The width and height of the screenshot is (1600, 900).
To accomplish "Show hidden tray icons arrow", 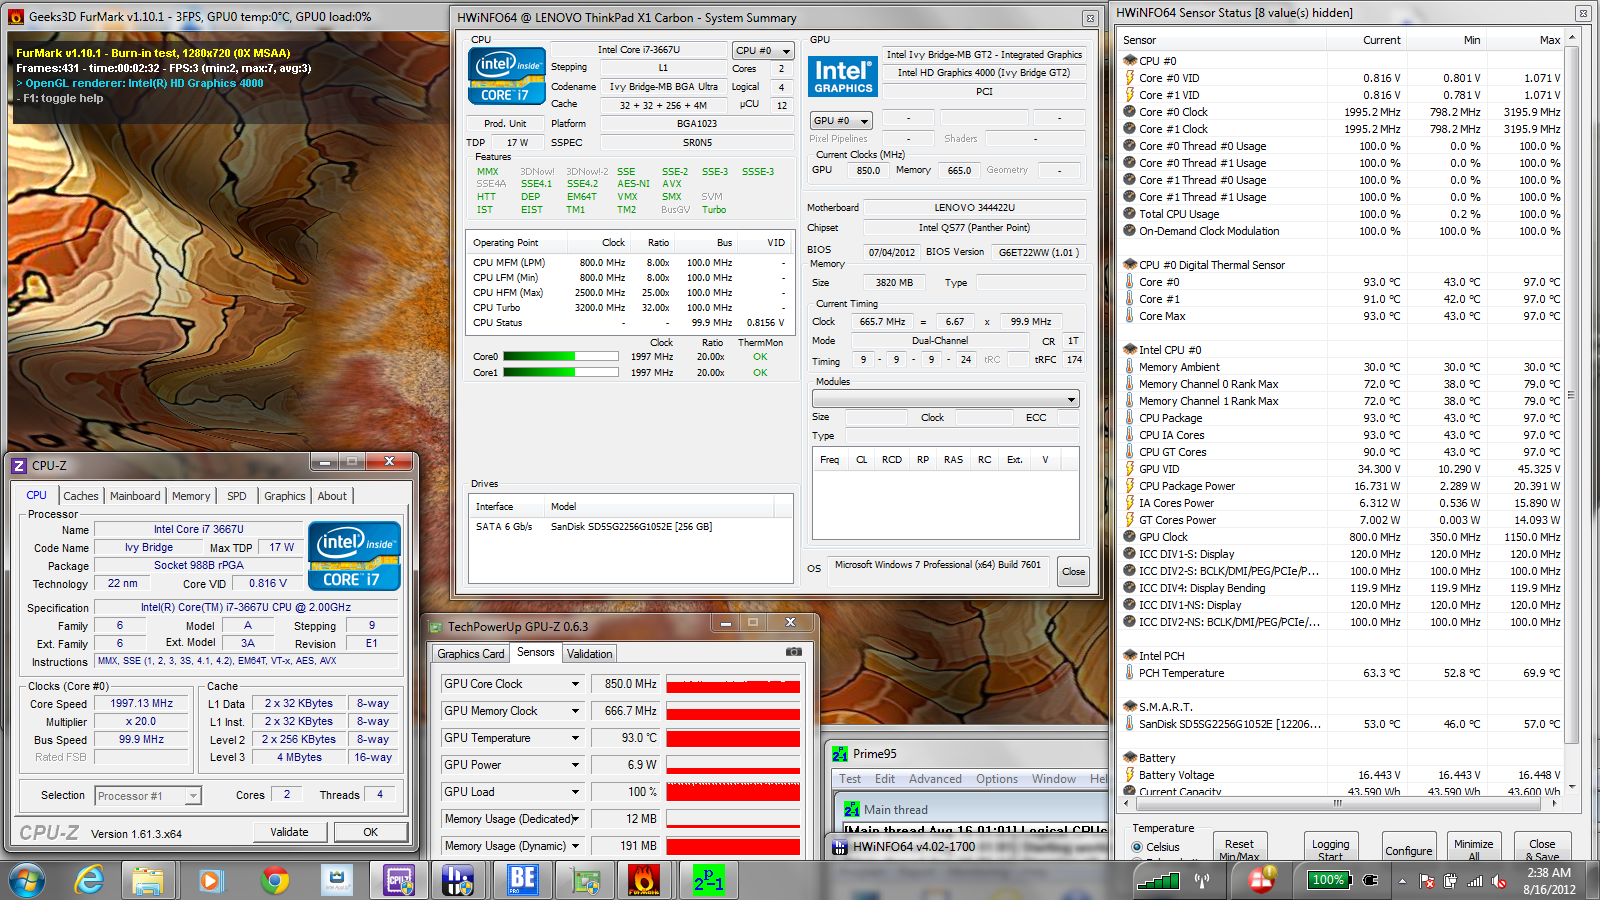I will (x=1402, y=881).
